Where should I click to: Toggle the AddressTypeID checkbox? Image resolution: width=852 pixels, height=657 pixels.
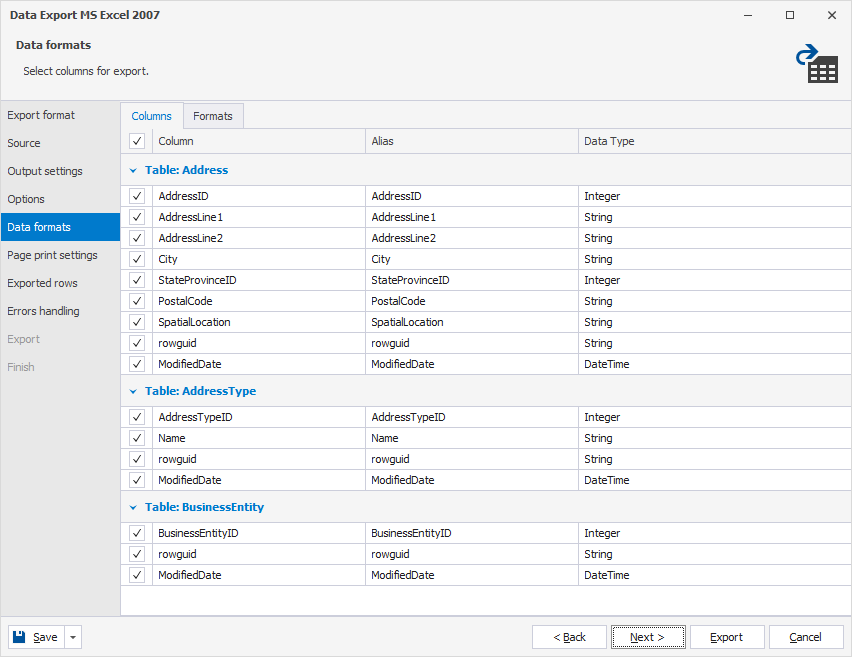click(x=137, y=417)
